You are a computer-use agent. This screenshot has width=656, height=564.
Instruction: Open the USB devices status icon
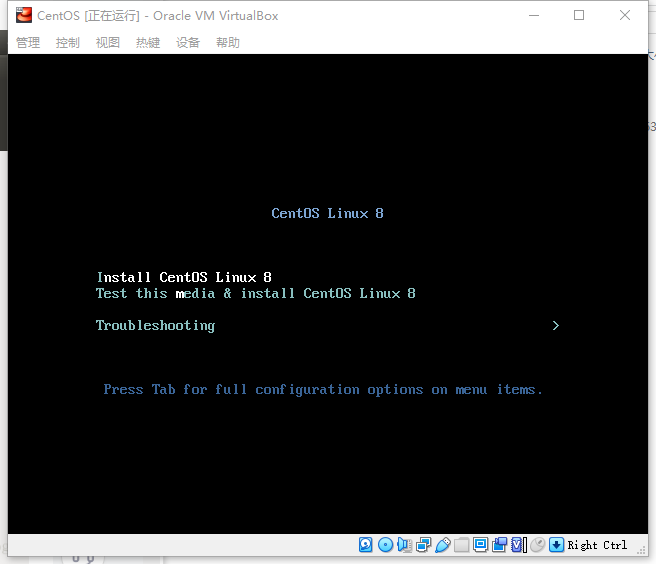443,545
